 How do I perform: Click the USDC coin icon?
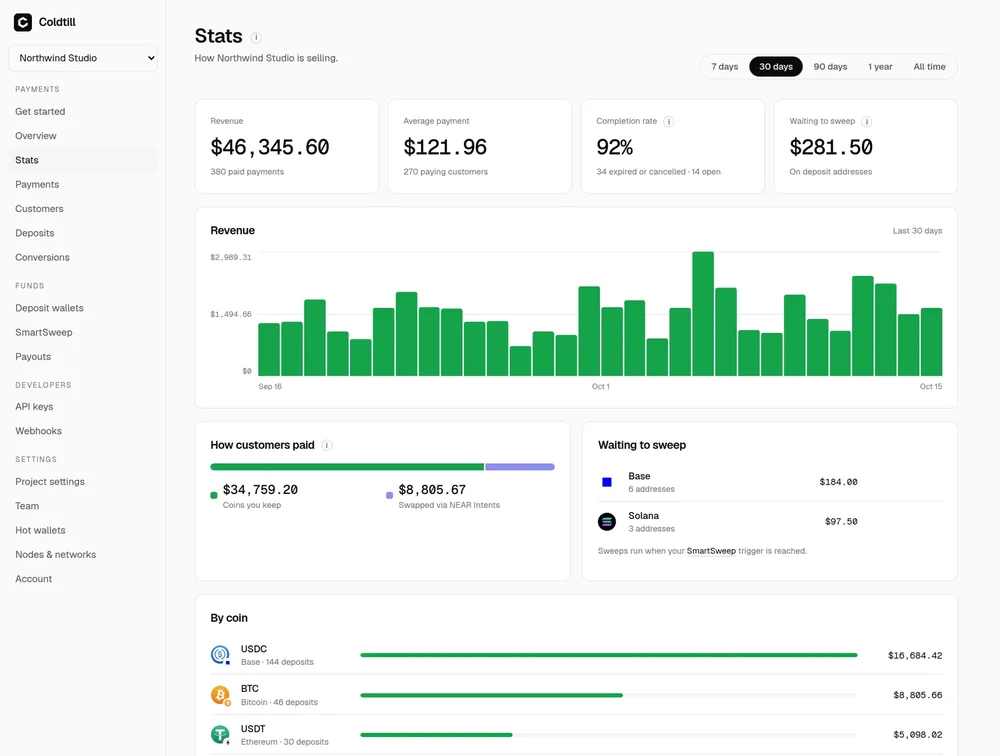click(220, 655)
